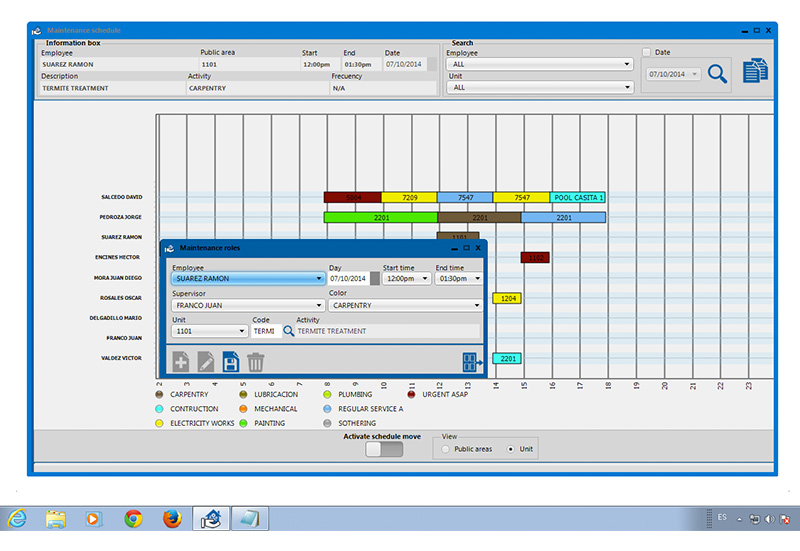Click the add new record icon
This screenshot has width=800, height=551.
(181, 362)
